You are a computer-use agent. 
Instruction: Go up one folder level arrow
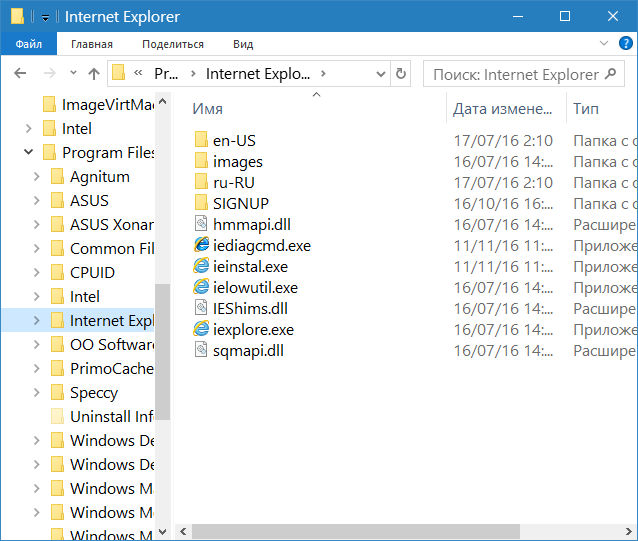(x=94, y=74)
